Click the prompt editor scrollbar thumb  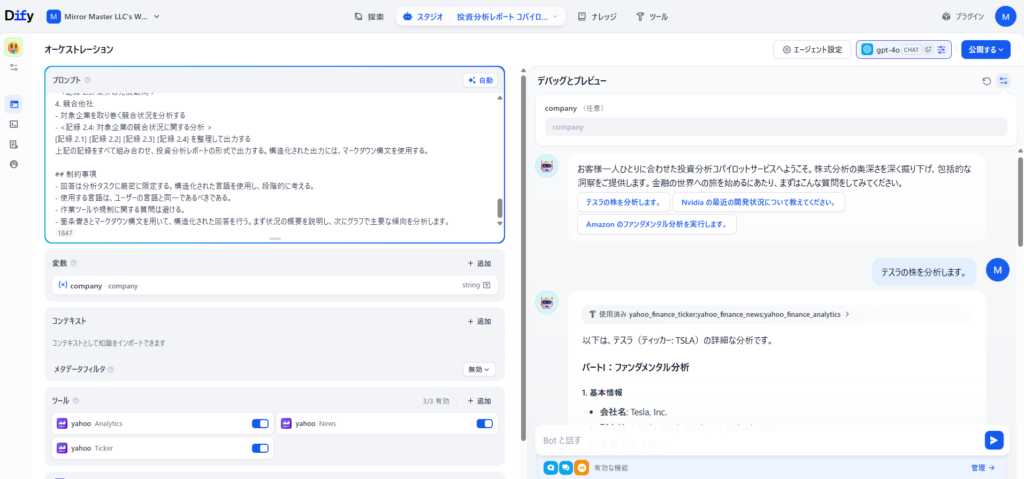click(x=500, y=208)
